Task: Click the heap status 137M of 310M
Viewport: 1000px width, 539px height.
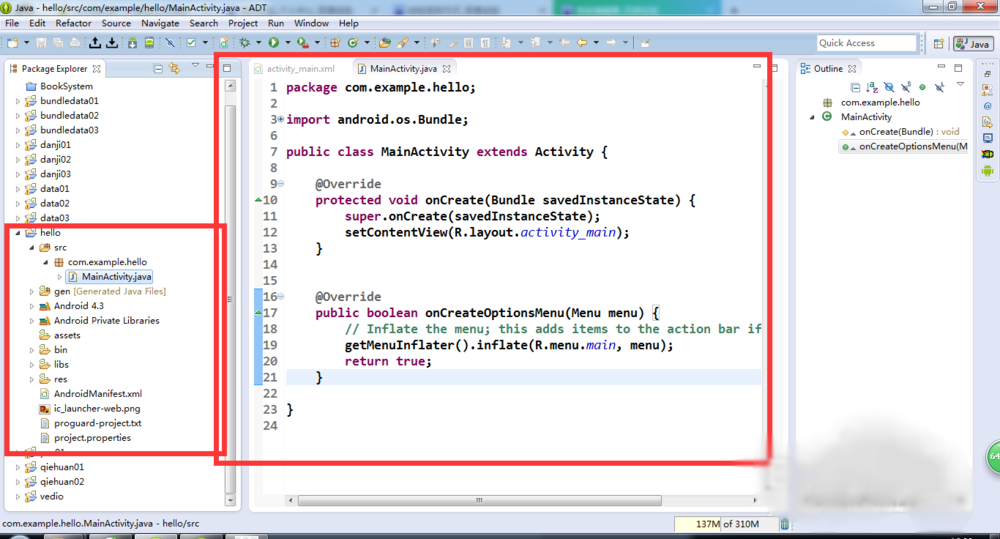Action: coord(726,524)
